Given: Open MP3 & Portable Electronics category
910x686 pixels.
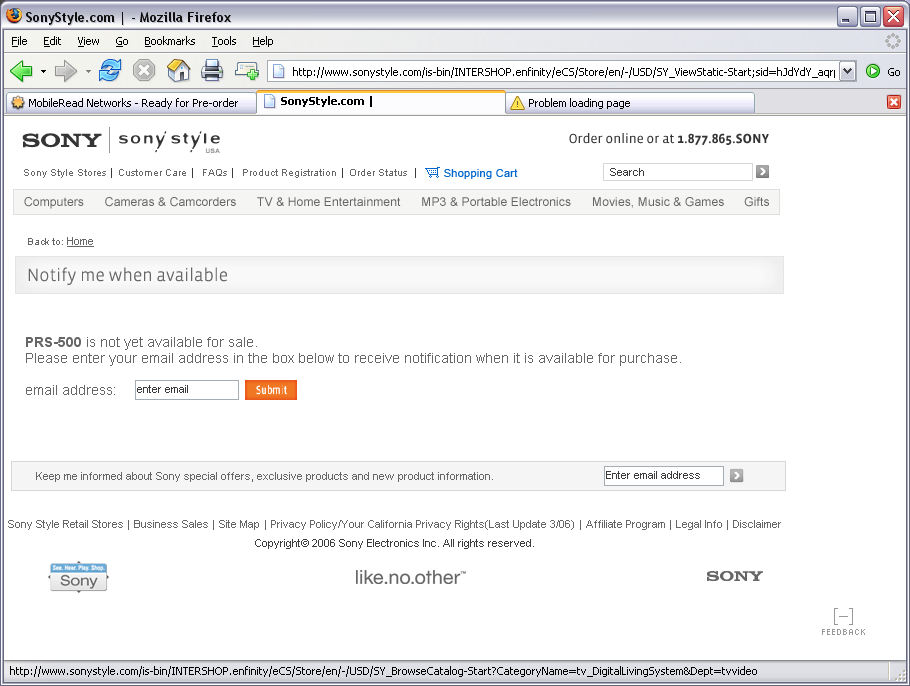Looking at the screenshot, I should (496, 202).
